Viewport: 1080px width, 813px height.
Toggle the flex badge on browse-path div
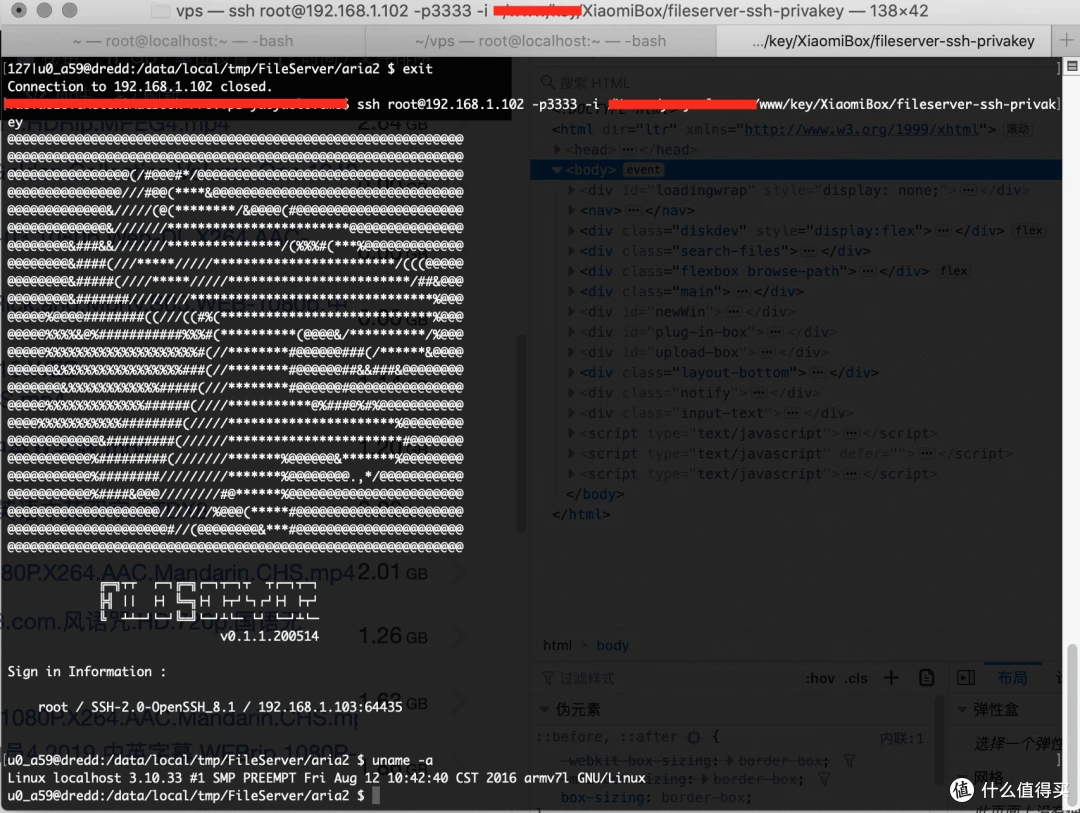[953, 271]
